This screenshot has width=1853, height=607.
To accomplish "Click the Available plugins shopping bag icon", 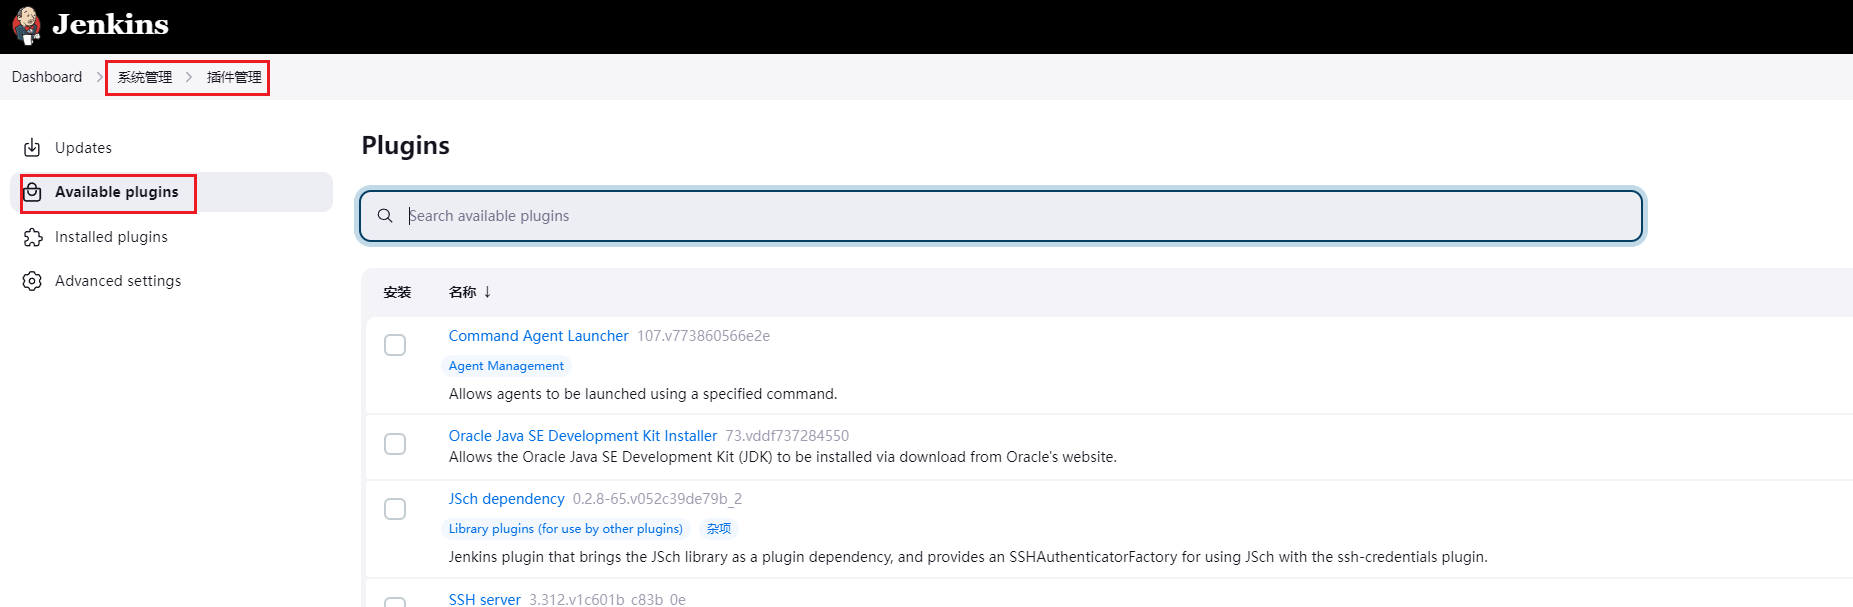I will point(33,192).
